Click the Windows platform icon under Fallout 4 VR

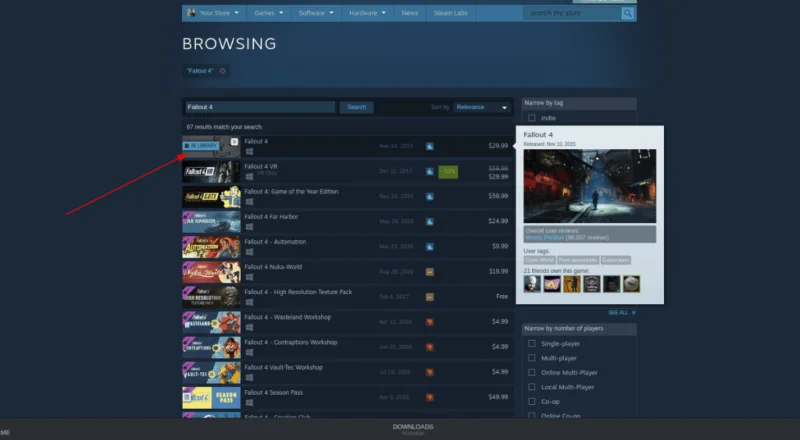249,177
